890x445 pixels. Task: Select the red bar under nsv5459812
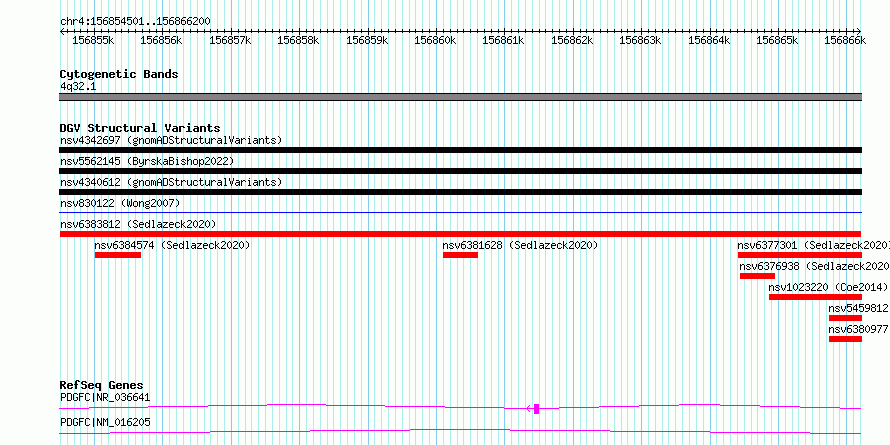[845, 318]
